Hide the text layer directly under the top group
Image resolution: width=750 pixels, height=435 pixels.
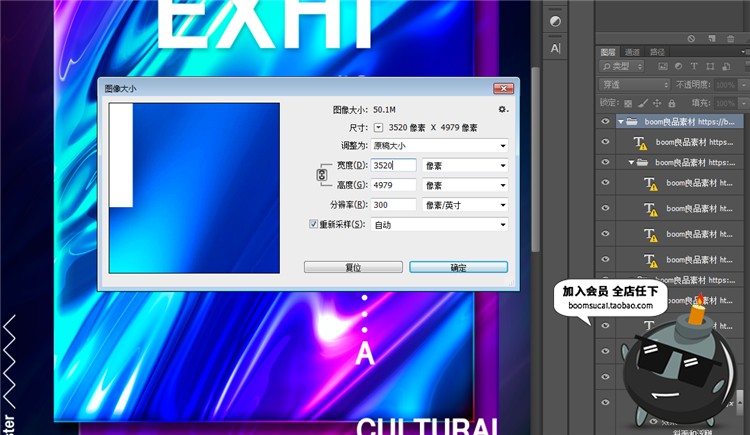tap(605, 142)
